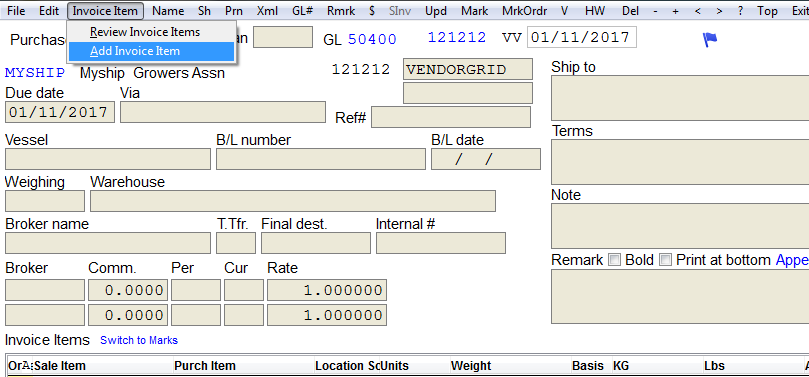Viewport: 809px width, 377px height.
Task: Click the Weighing input field
Action: [x=45, y=201]
